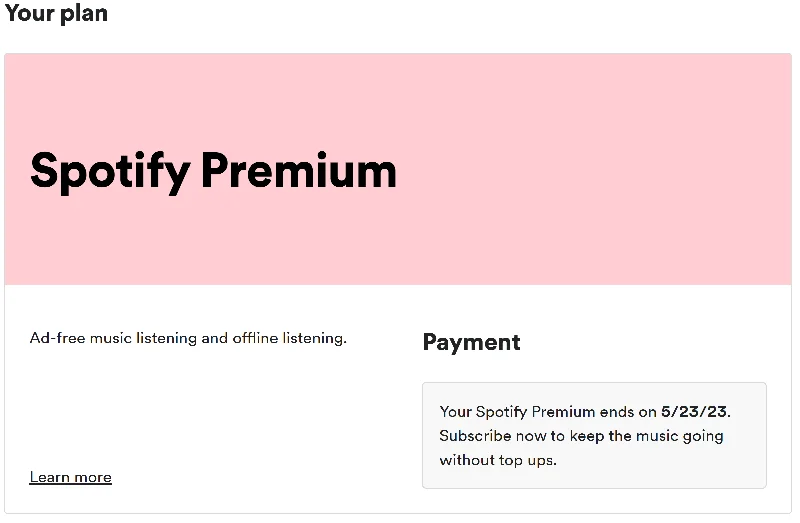
Task: Select the Ad-free music listening description
Action: point(188,338)
